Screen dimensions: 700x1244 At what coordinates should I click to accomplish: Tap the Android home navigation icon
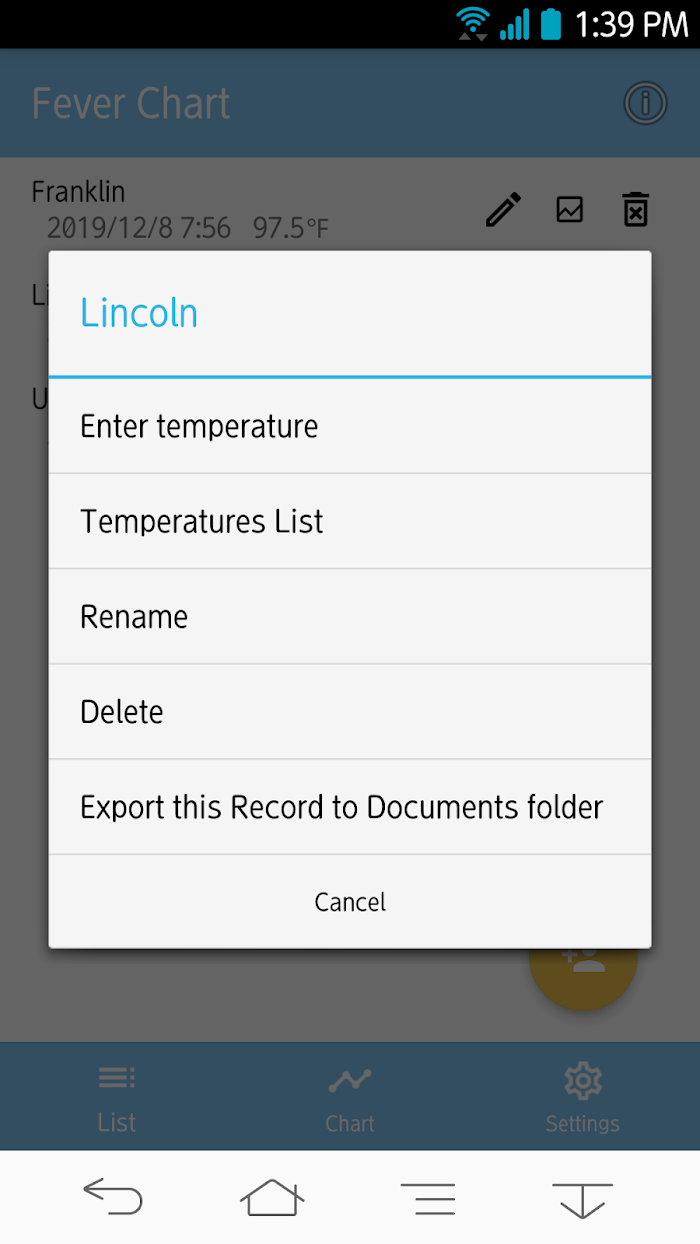(x=272, y=1197)
